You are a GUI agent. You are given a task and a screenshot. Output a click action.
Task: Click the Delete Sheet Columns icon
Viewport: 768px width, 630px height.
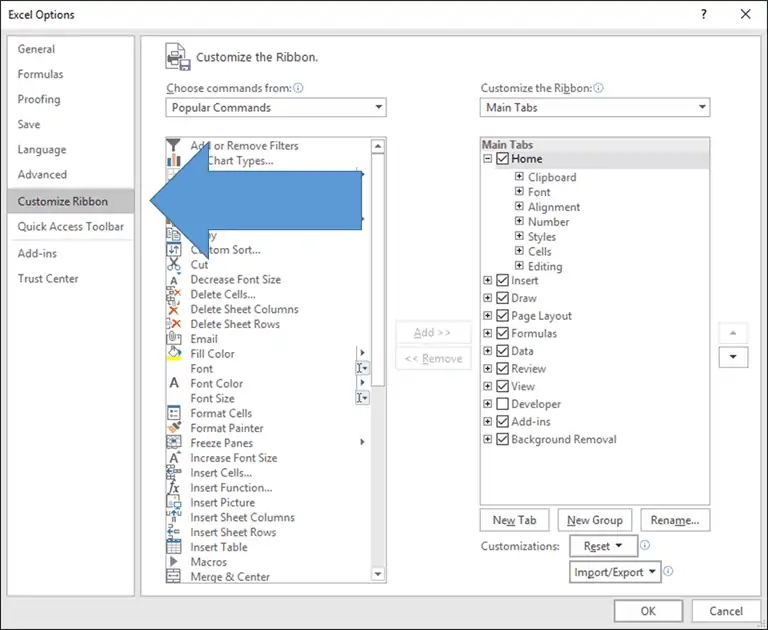point(174,310)
